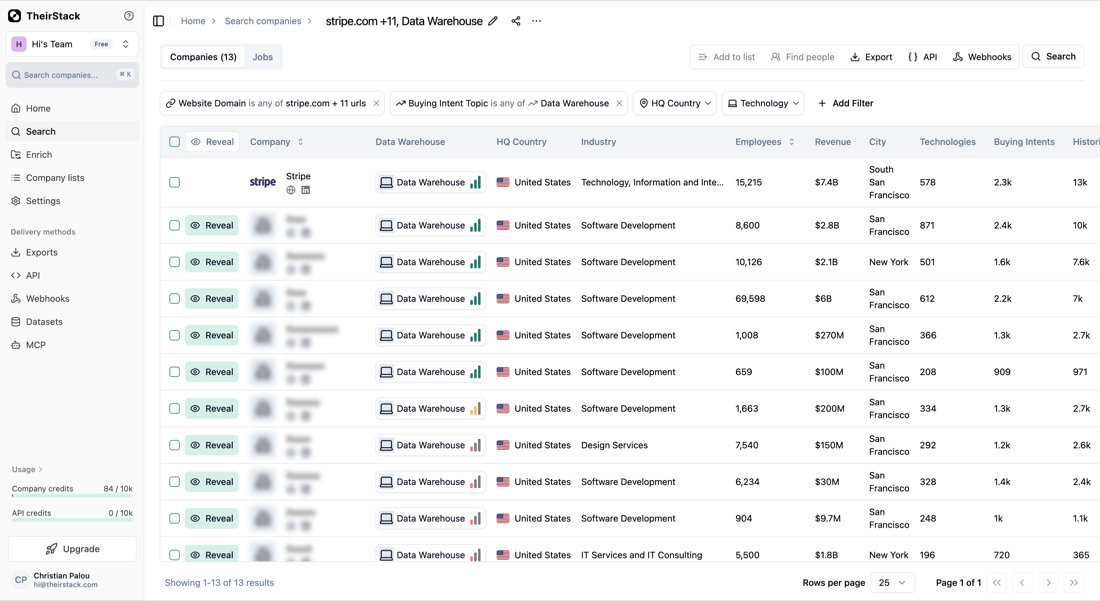Screen dimensions: 1100x601
Task: Tick checkbox for the New York 10,126 row
Action: click(175, 262)
